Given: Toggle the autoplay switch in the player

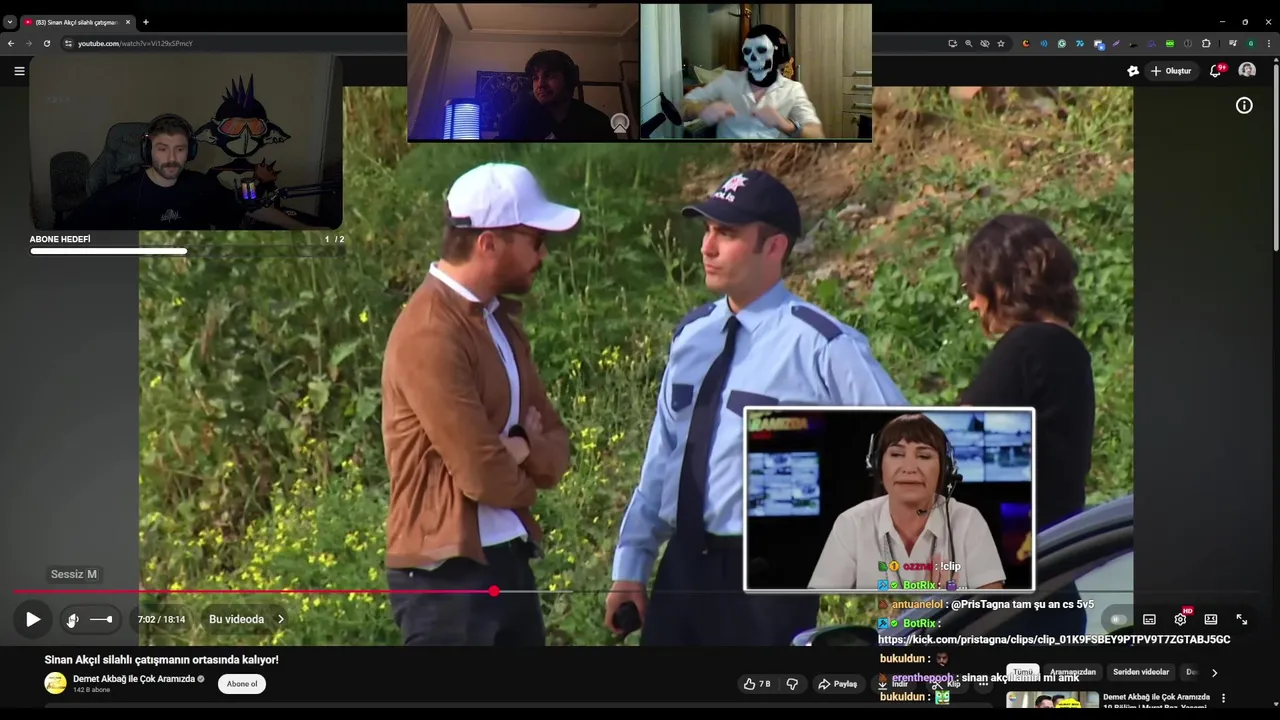Looking at the screenshot, I should [x=1117, y=620].
